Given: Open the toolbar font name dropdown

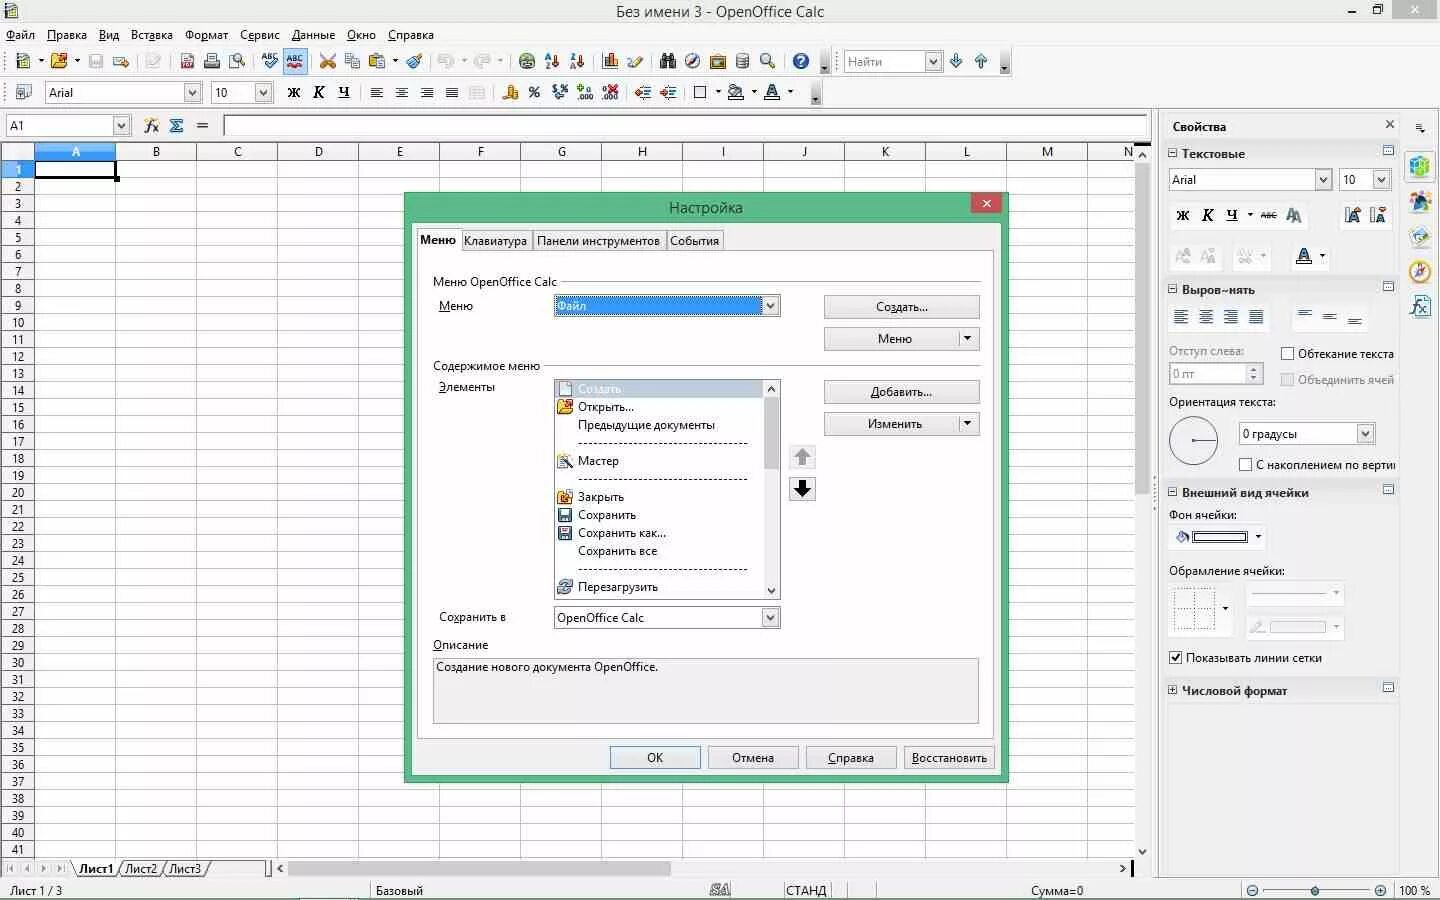Looking at the screenshot, I should [x=193, y=92].
